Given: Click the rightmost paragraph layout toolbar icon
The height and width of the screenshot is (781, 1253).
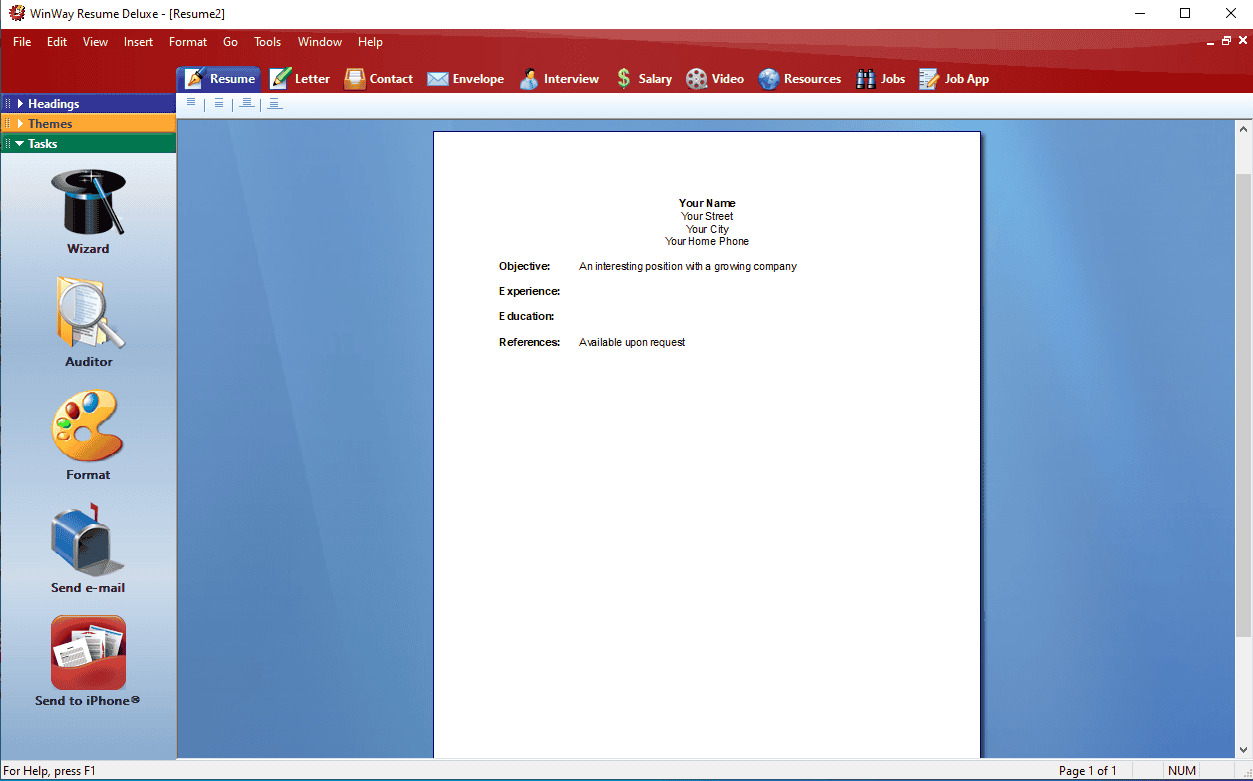Looking at the screenshot, I should click(275, 103).
